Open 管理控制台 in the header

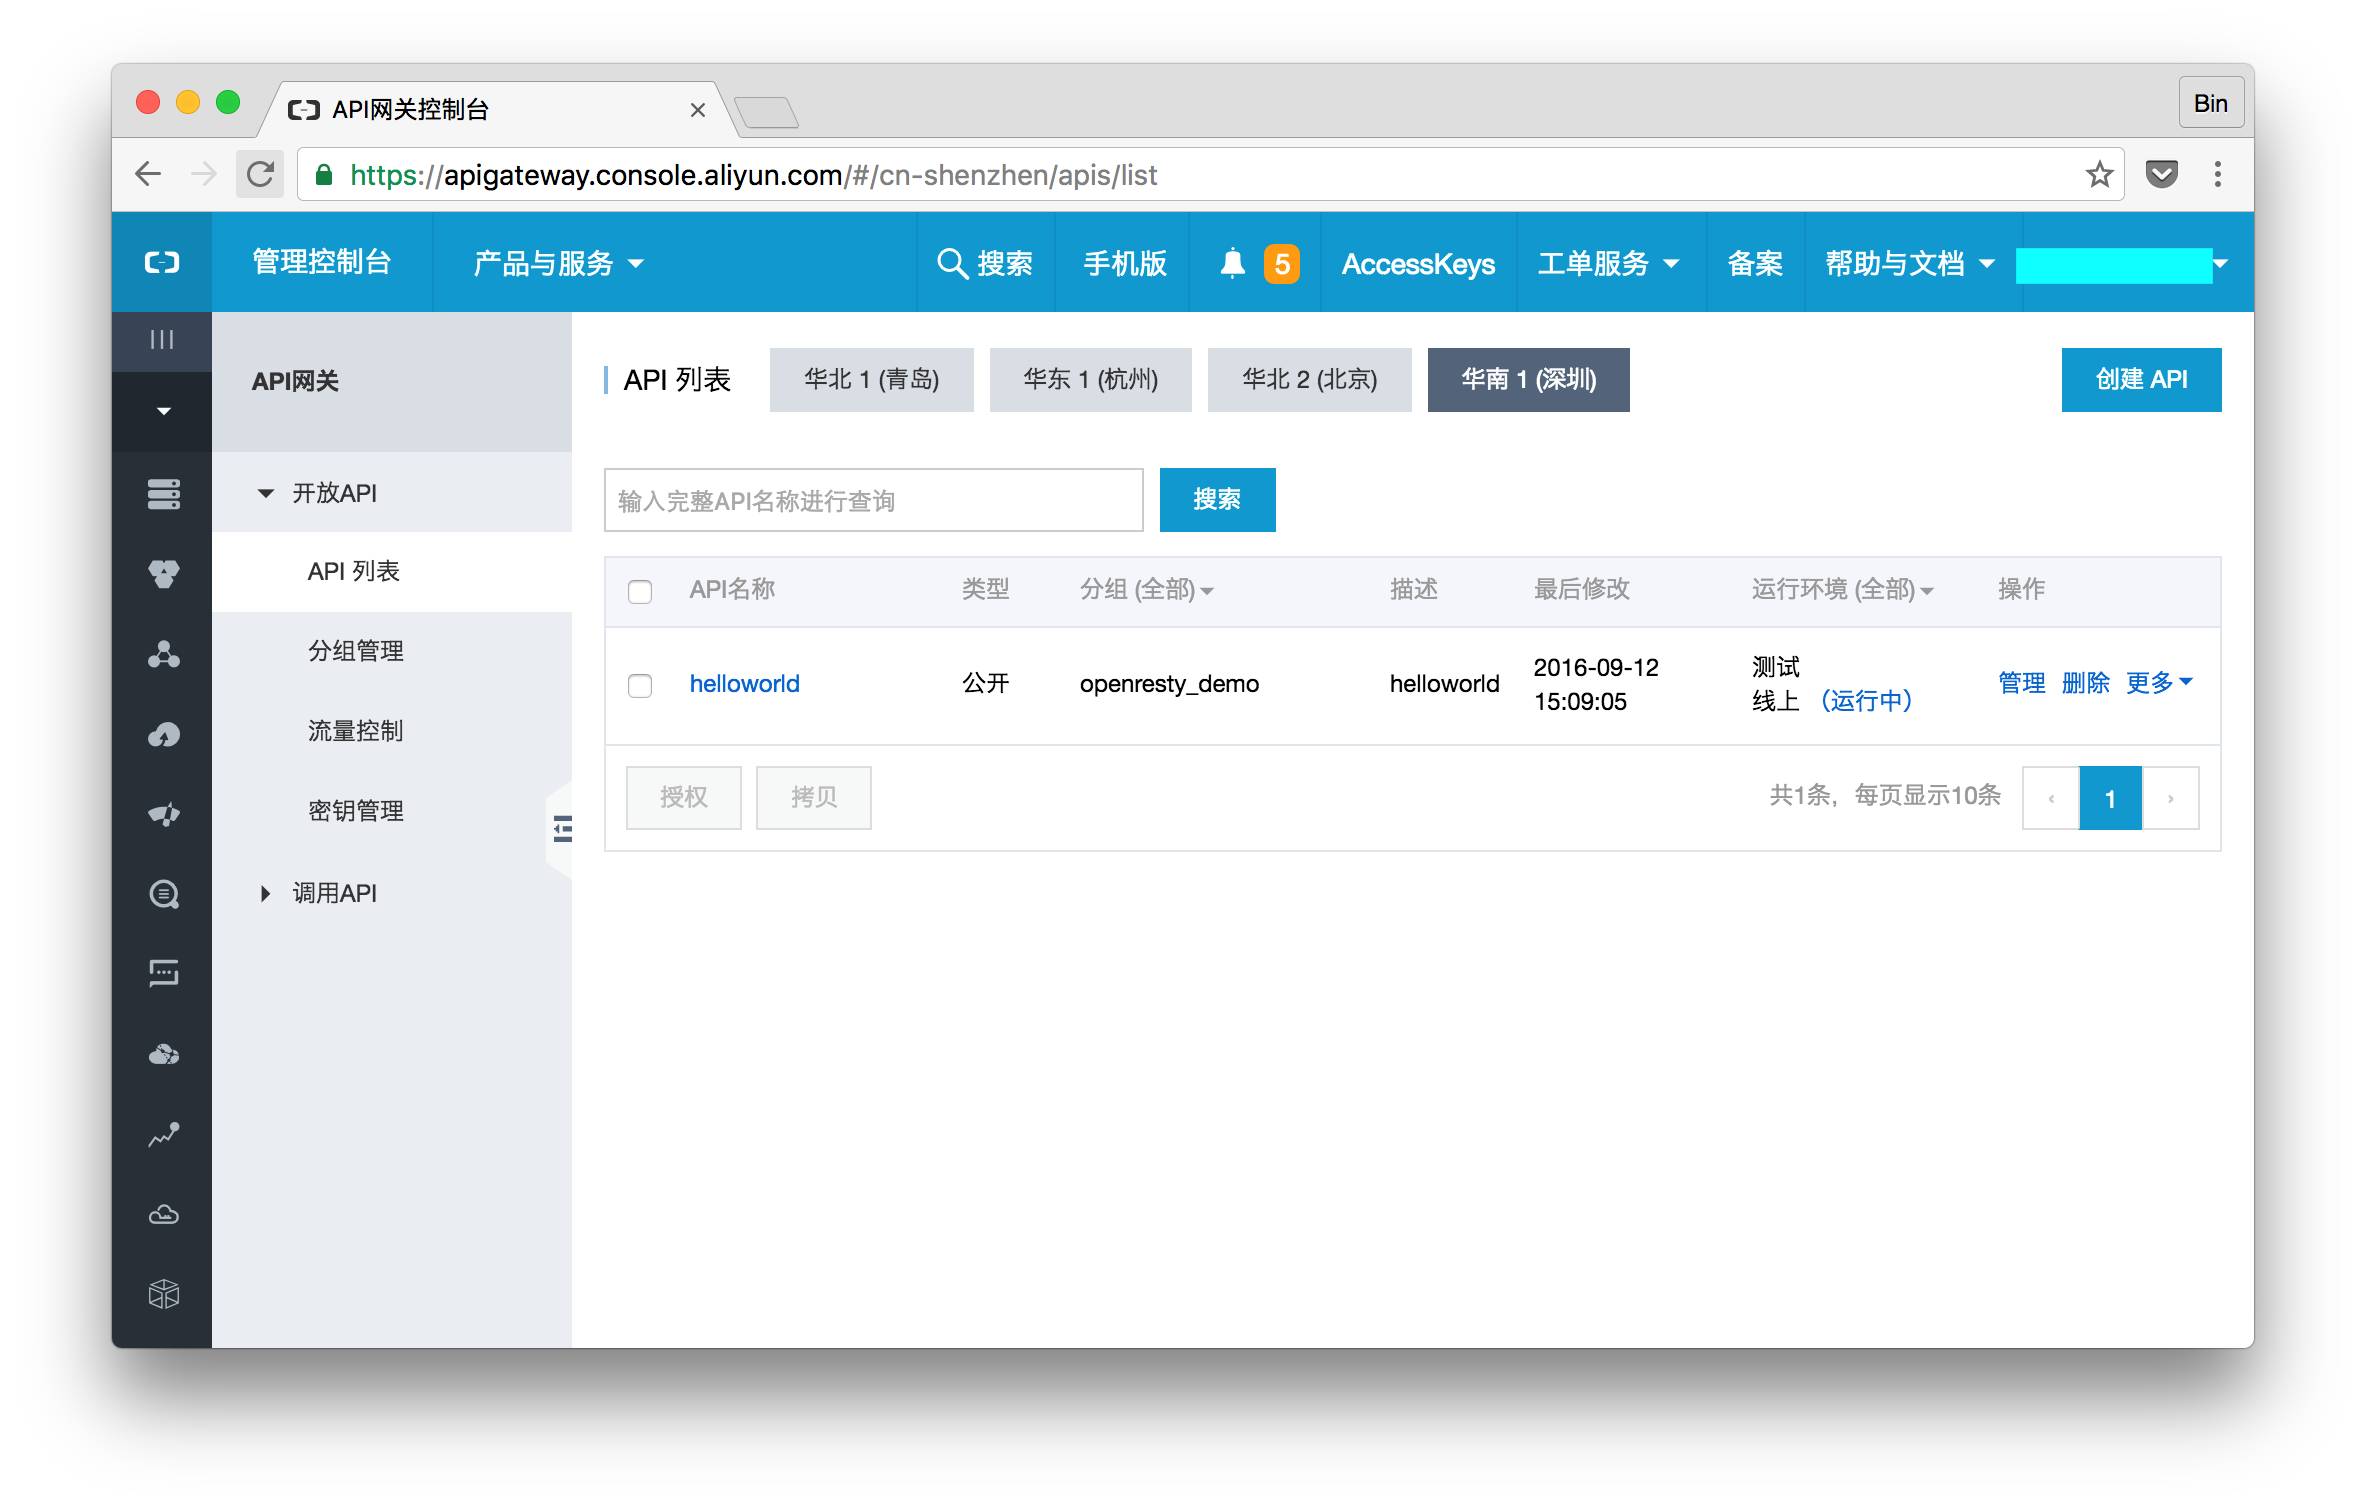321,262
